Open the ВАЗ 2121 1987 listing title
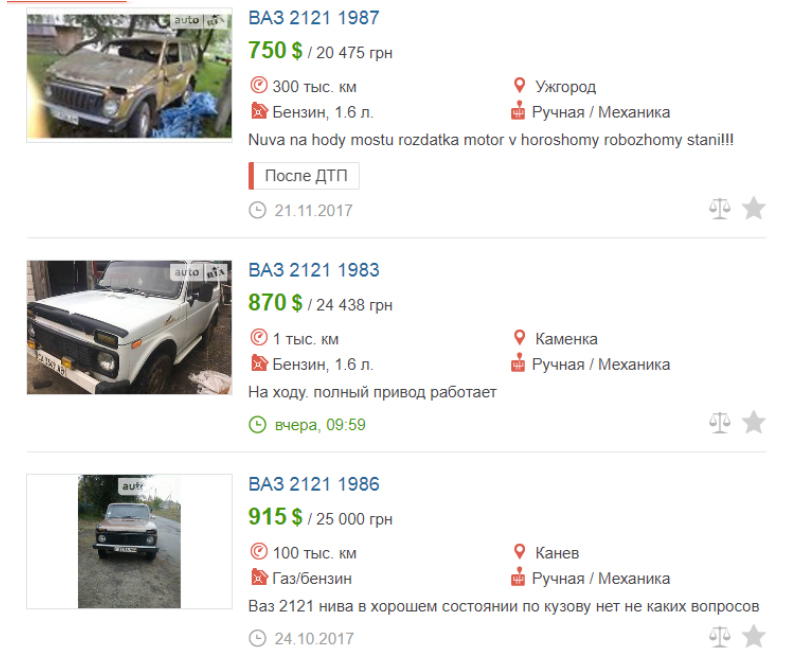795x660 pixels. (x=314, y=18)
